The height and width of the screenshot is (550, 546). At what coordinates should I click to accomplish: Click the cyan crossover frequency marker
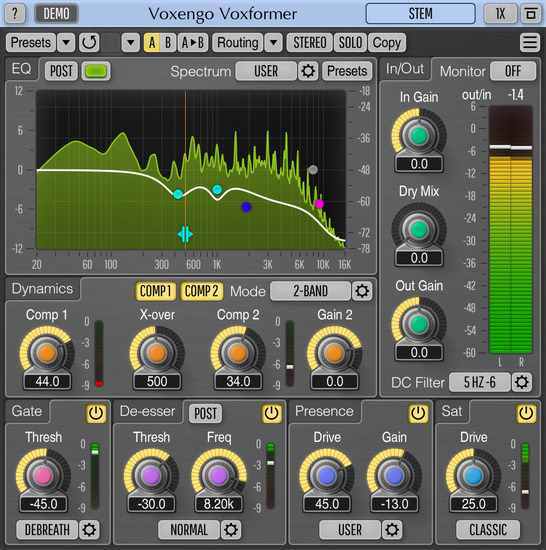(185, 234)
